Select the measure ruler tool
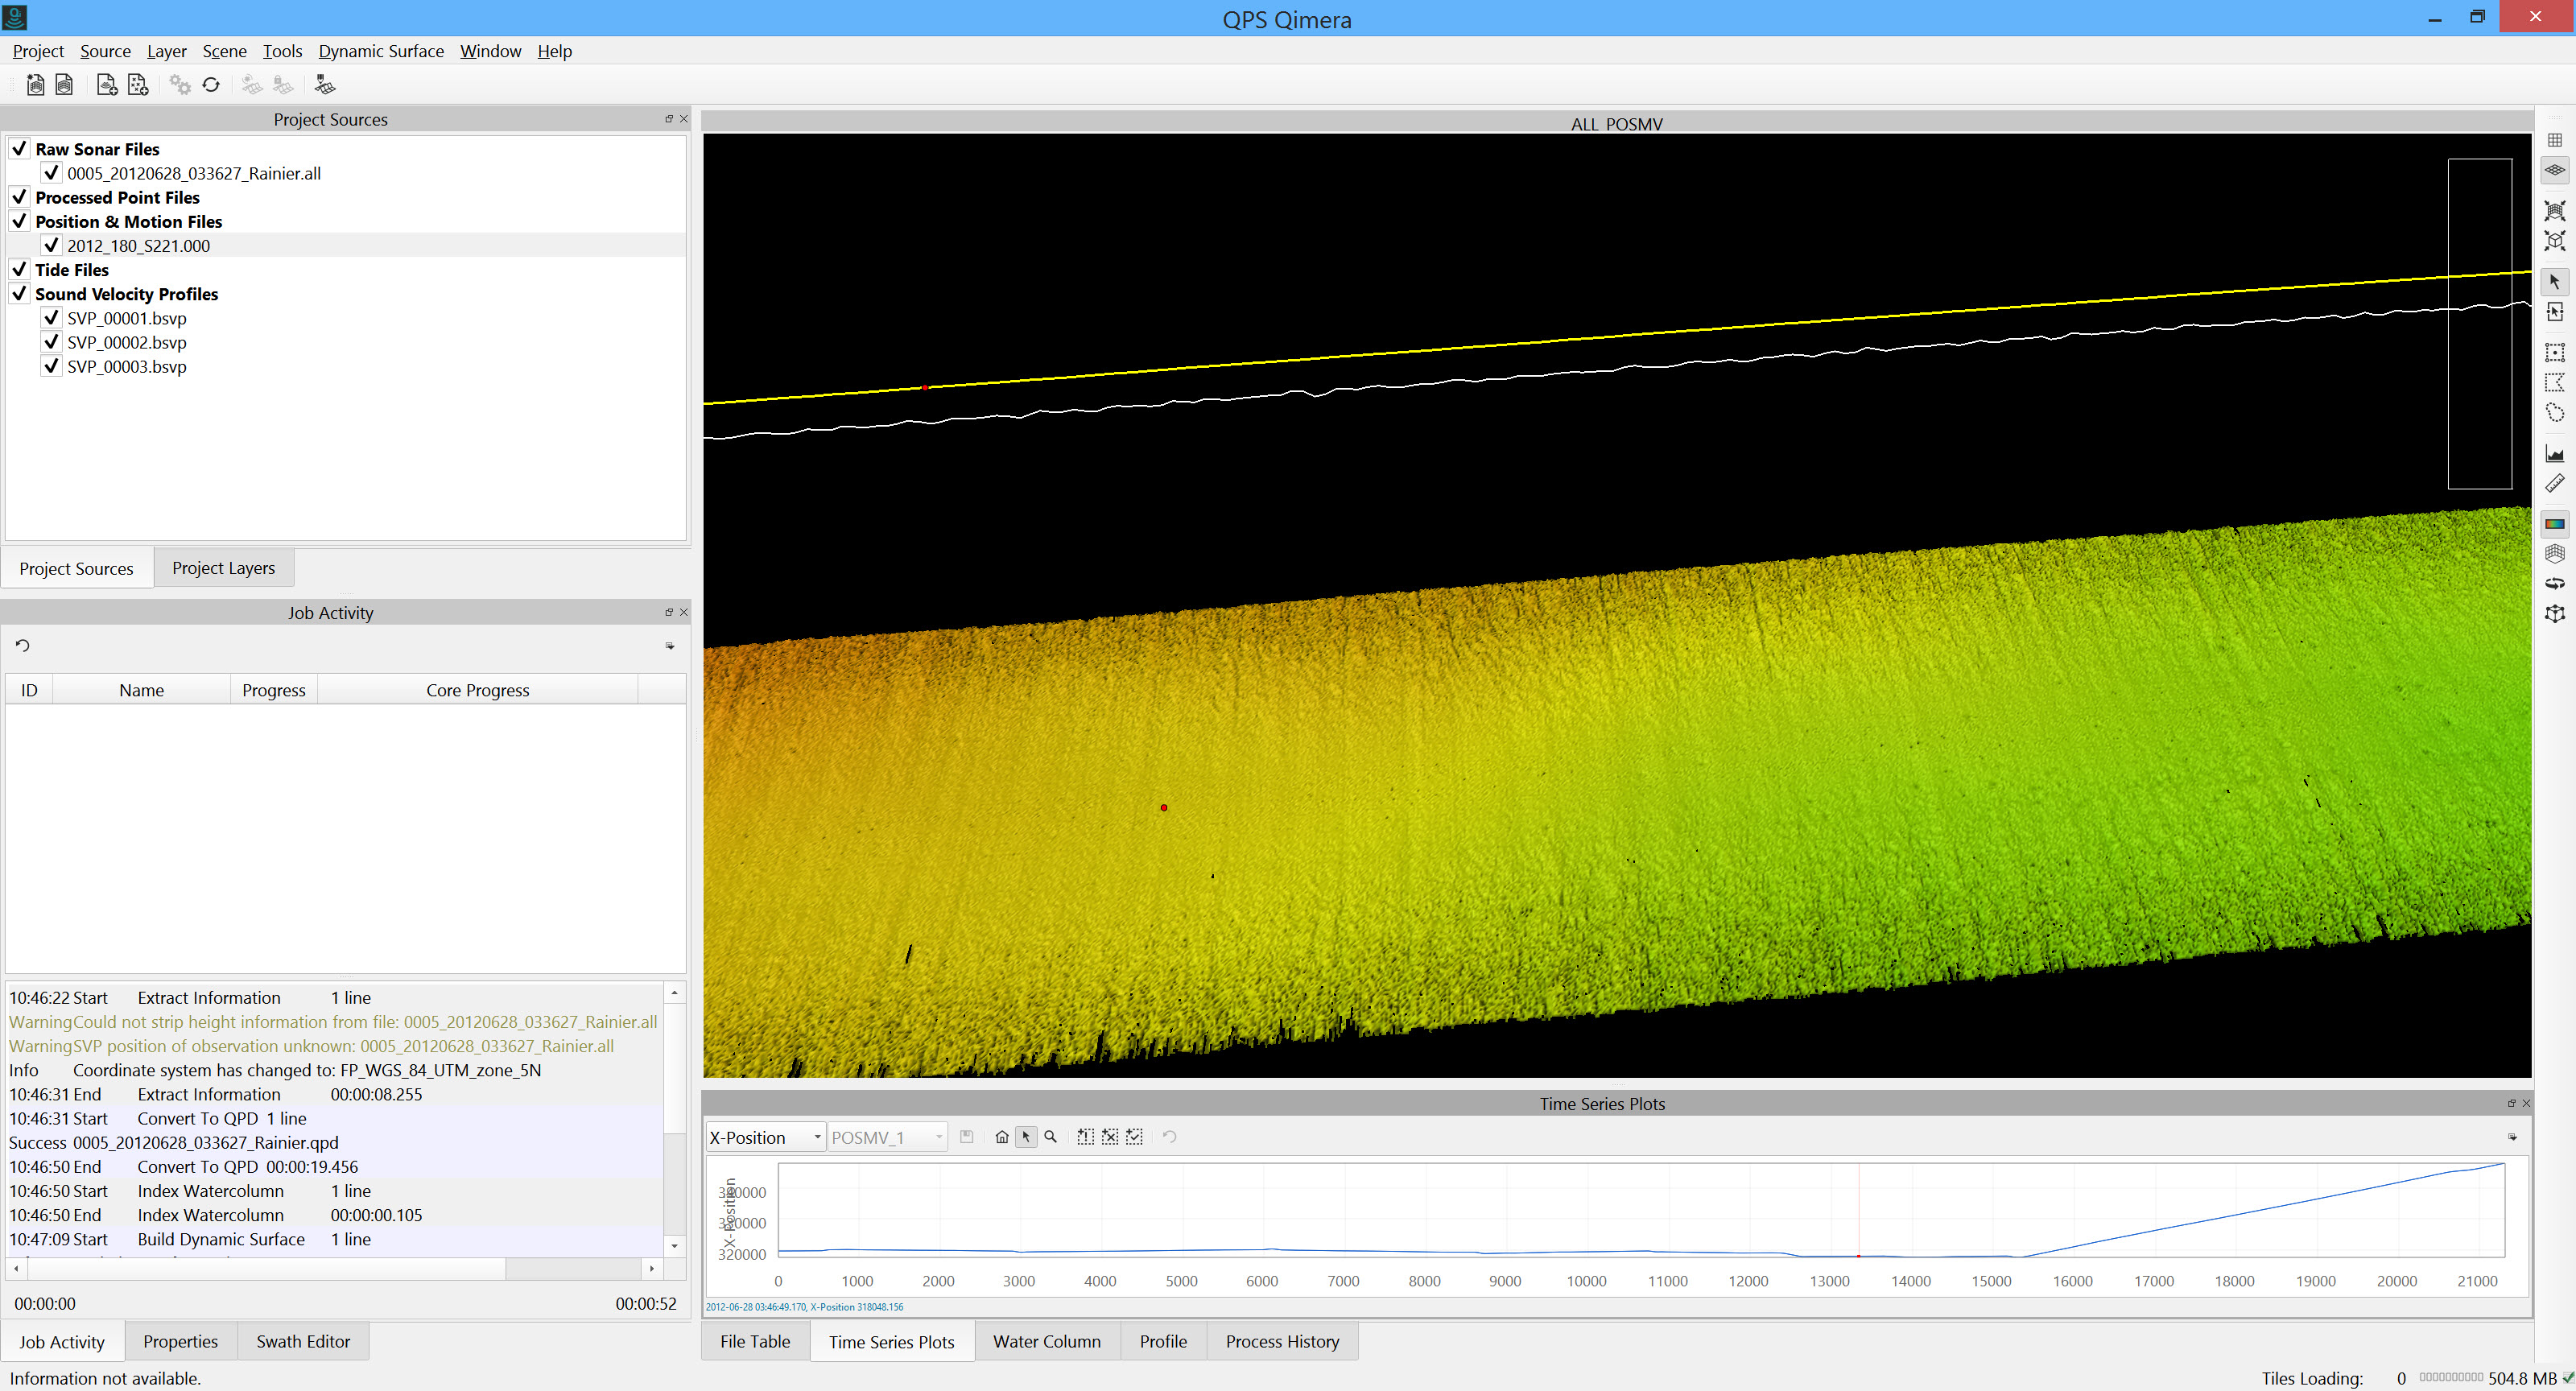The height and width of the screenshot is (1391, 2576). tap(2554, 484)
